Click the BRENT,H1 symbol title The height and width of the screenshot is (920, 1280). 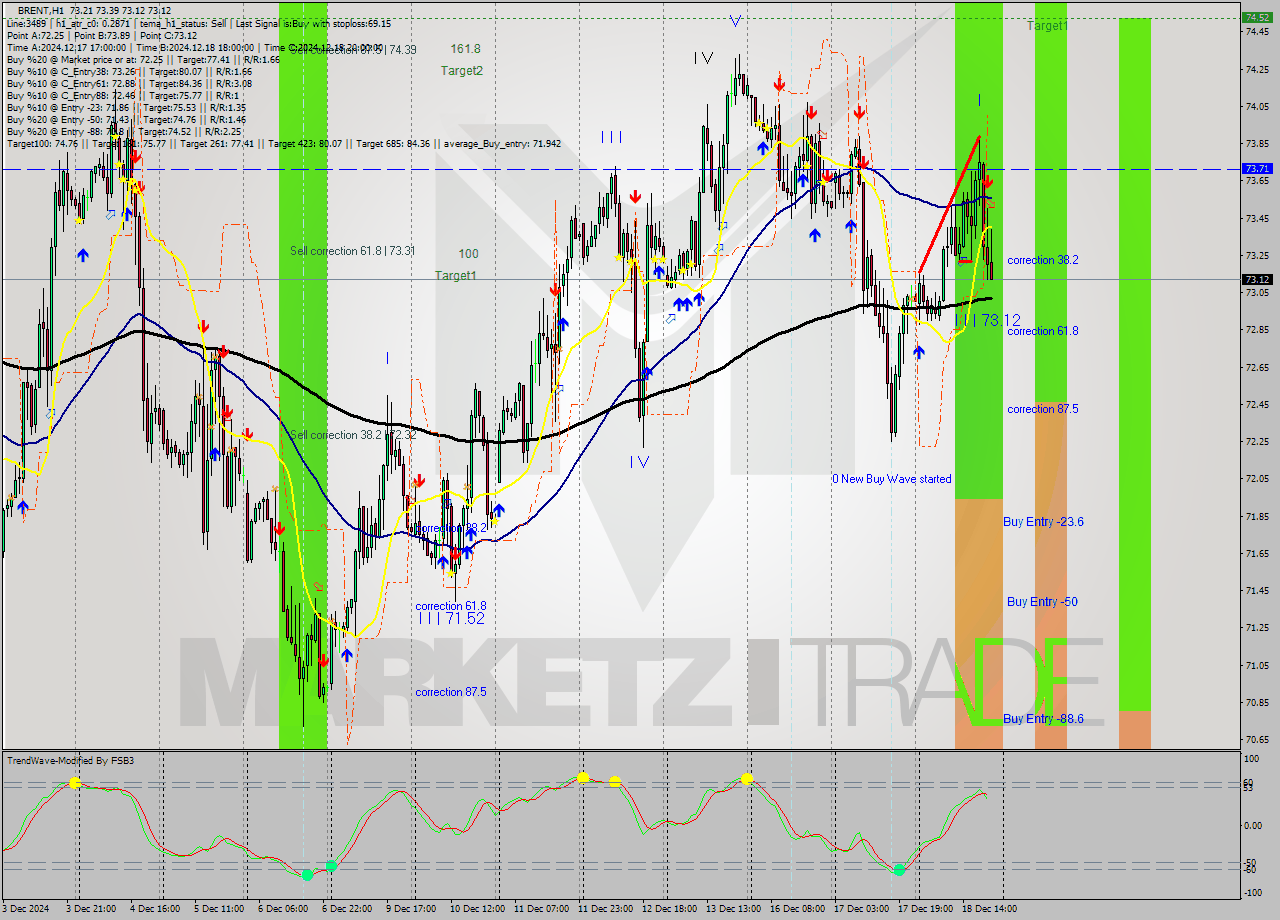(42, 9)
